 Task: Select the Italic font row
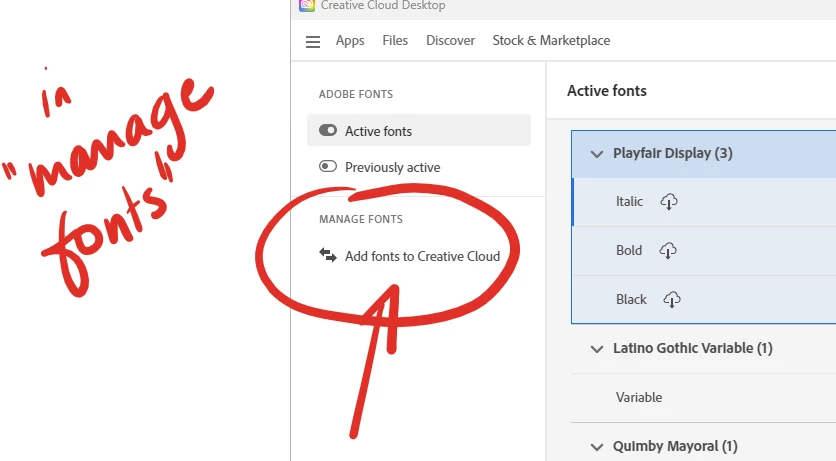(x=704, y=202)
